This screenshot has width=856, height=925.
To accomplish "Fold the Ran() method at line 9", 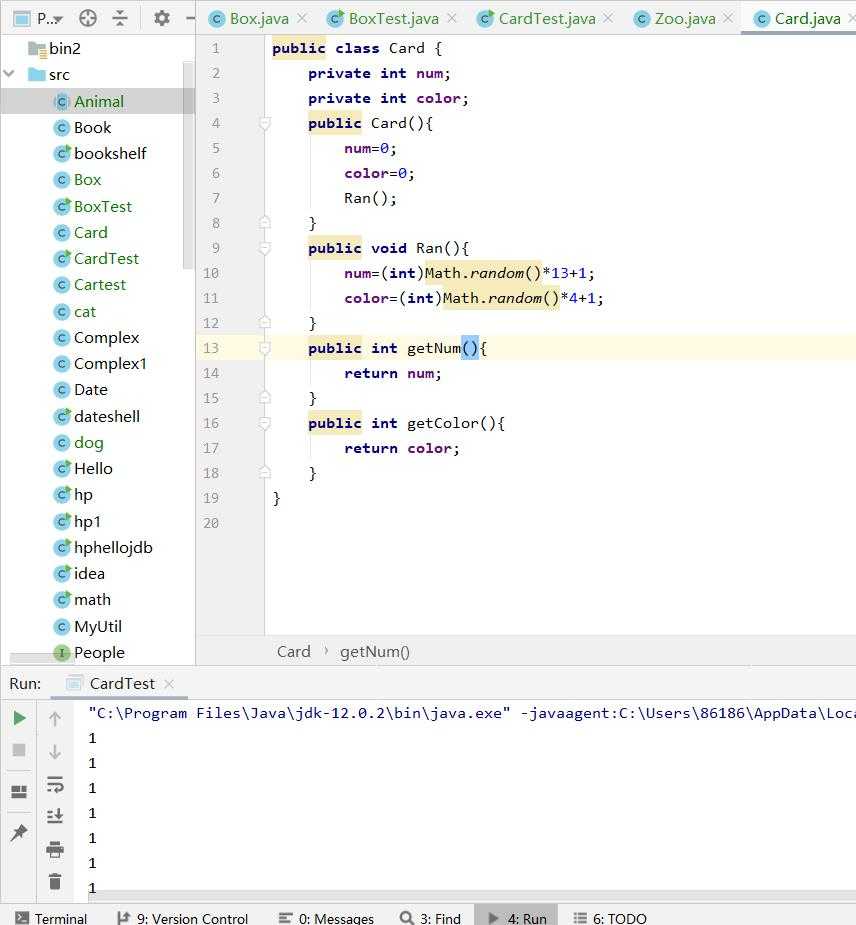I will coord(265,248).
